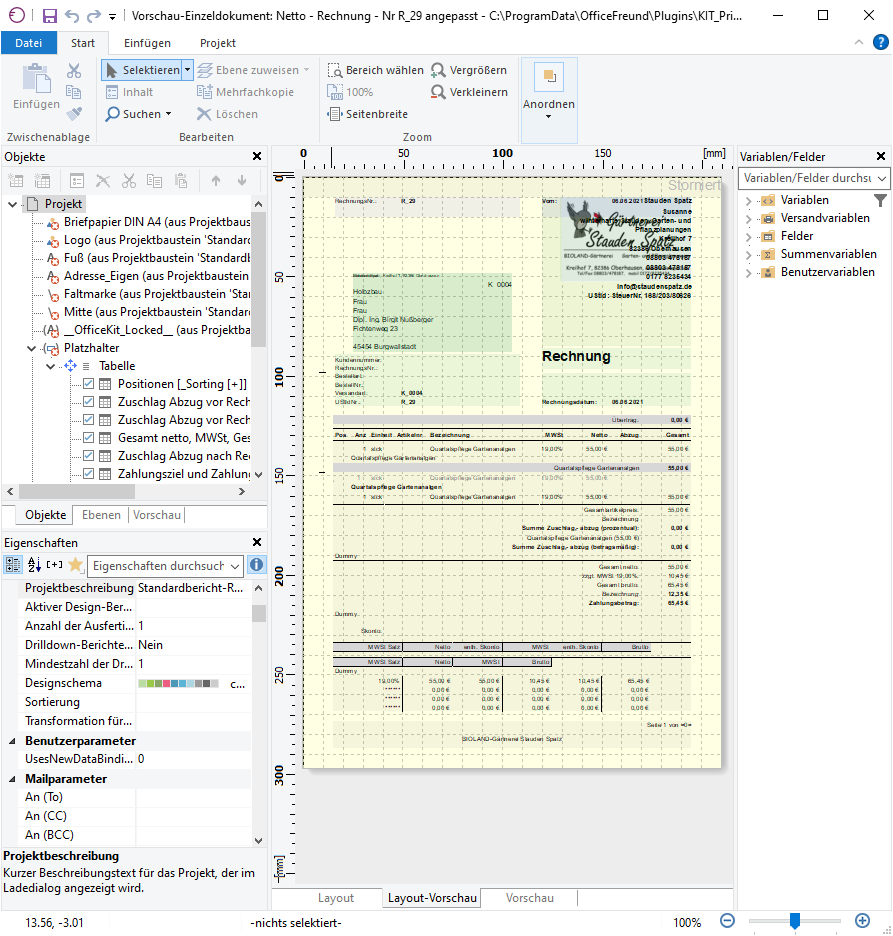
Task: Click the filter funnel icon in Variablen panel
Action: coord(880,200)
